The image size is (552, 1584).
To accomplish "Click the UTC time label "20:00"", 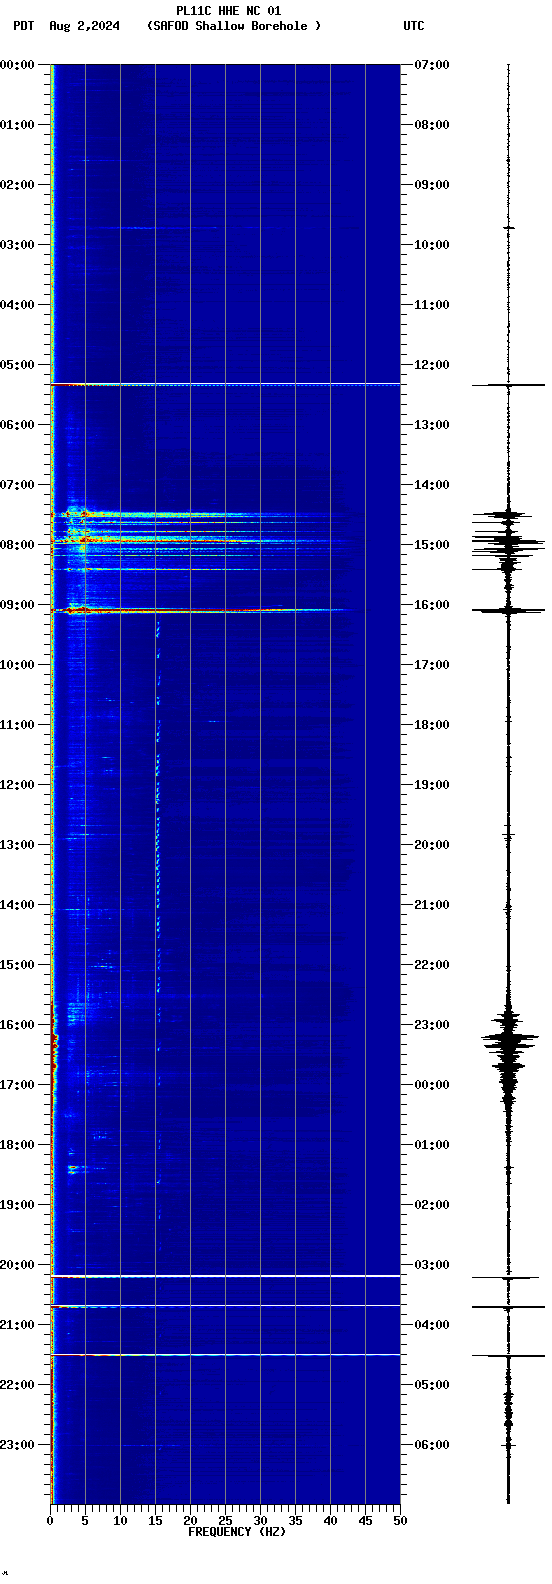I will (x=432, y=845).
